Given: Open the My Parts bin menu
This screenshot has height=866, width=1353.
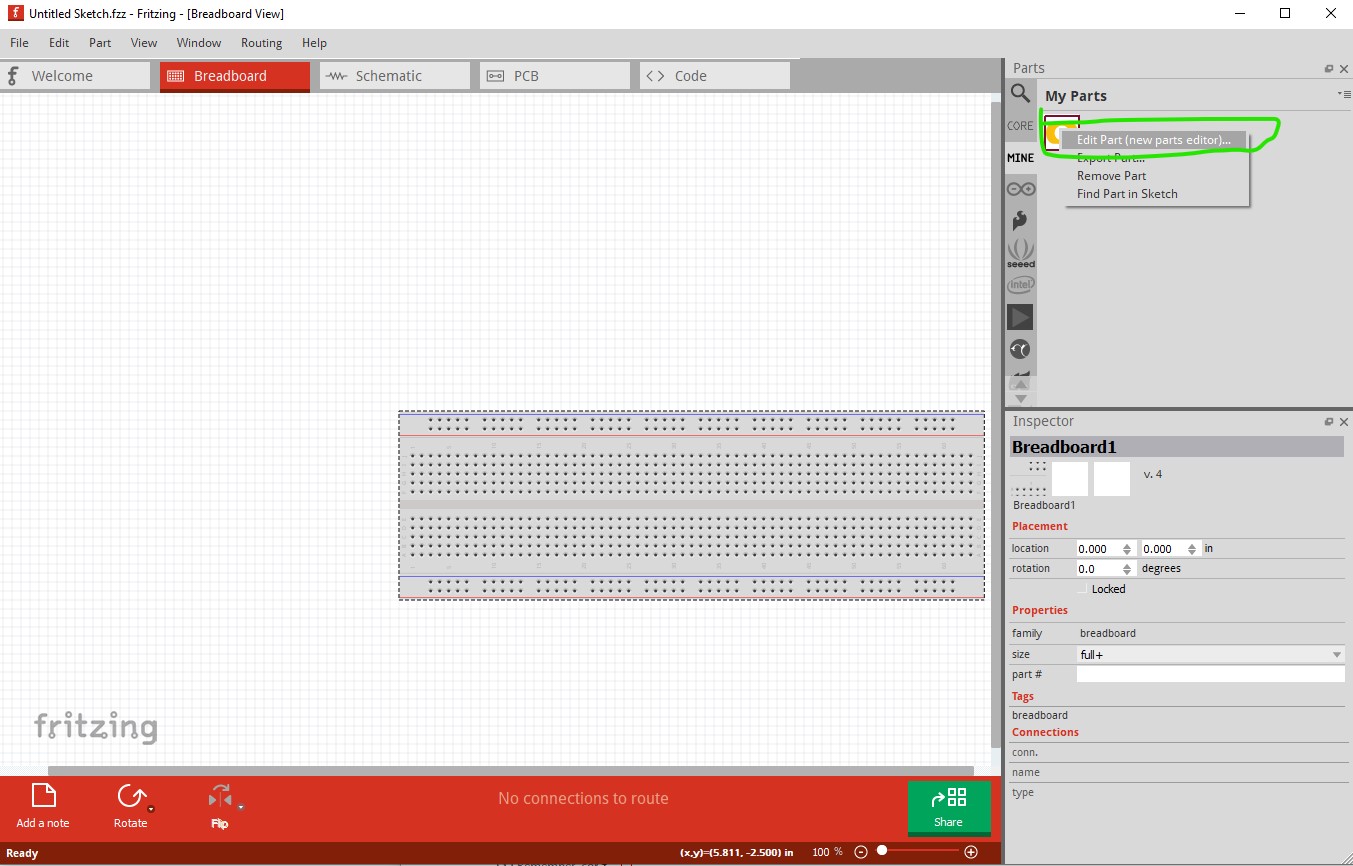Looking at the screenshot, I should 1344,92.
